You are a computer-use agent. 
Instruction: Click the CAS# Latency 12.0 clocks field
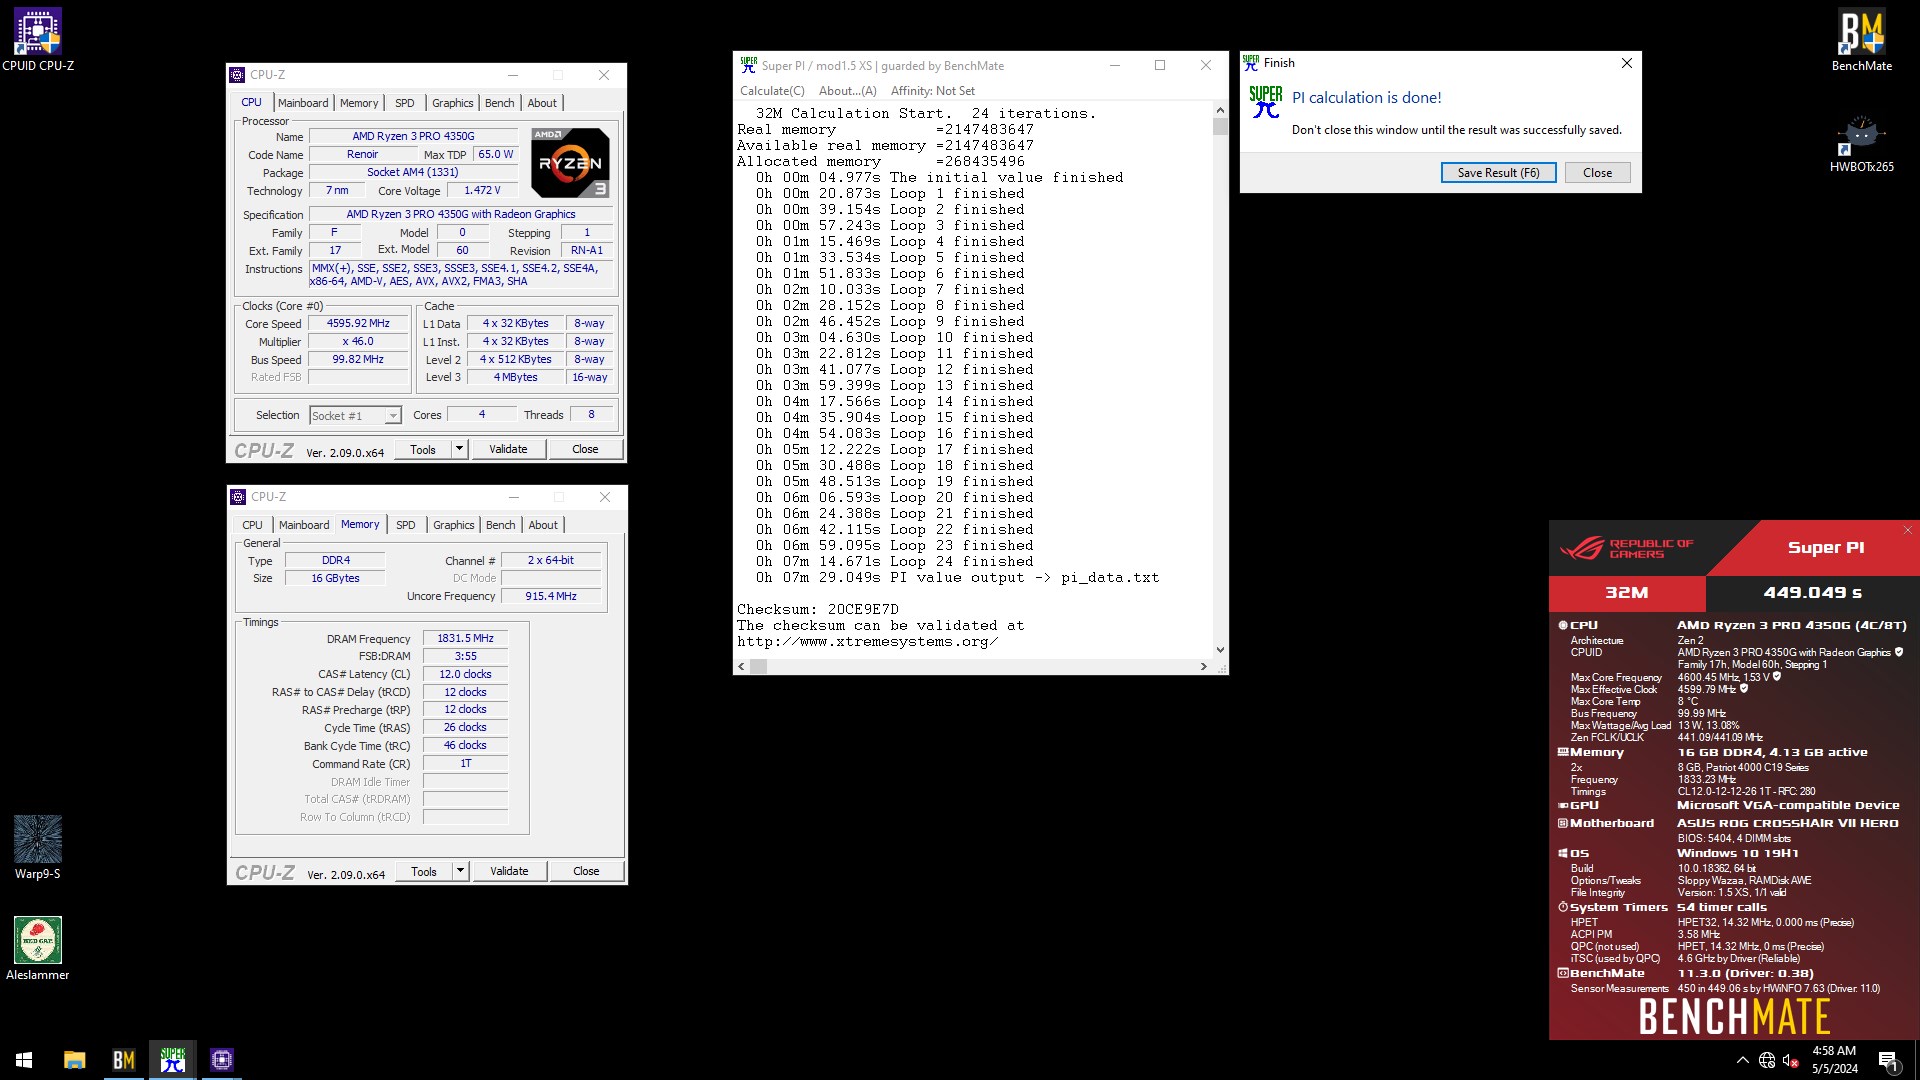465,674
